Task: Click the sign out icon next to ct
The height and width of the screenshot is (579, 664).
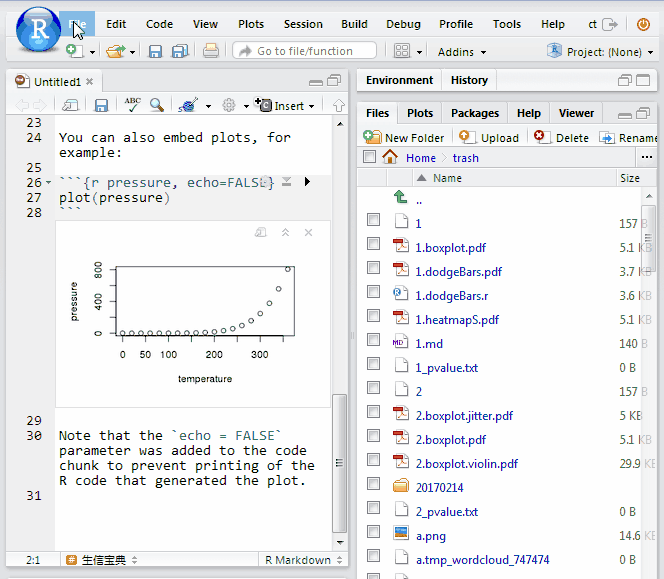Action: [x=609, y=25]
